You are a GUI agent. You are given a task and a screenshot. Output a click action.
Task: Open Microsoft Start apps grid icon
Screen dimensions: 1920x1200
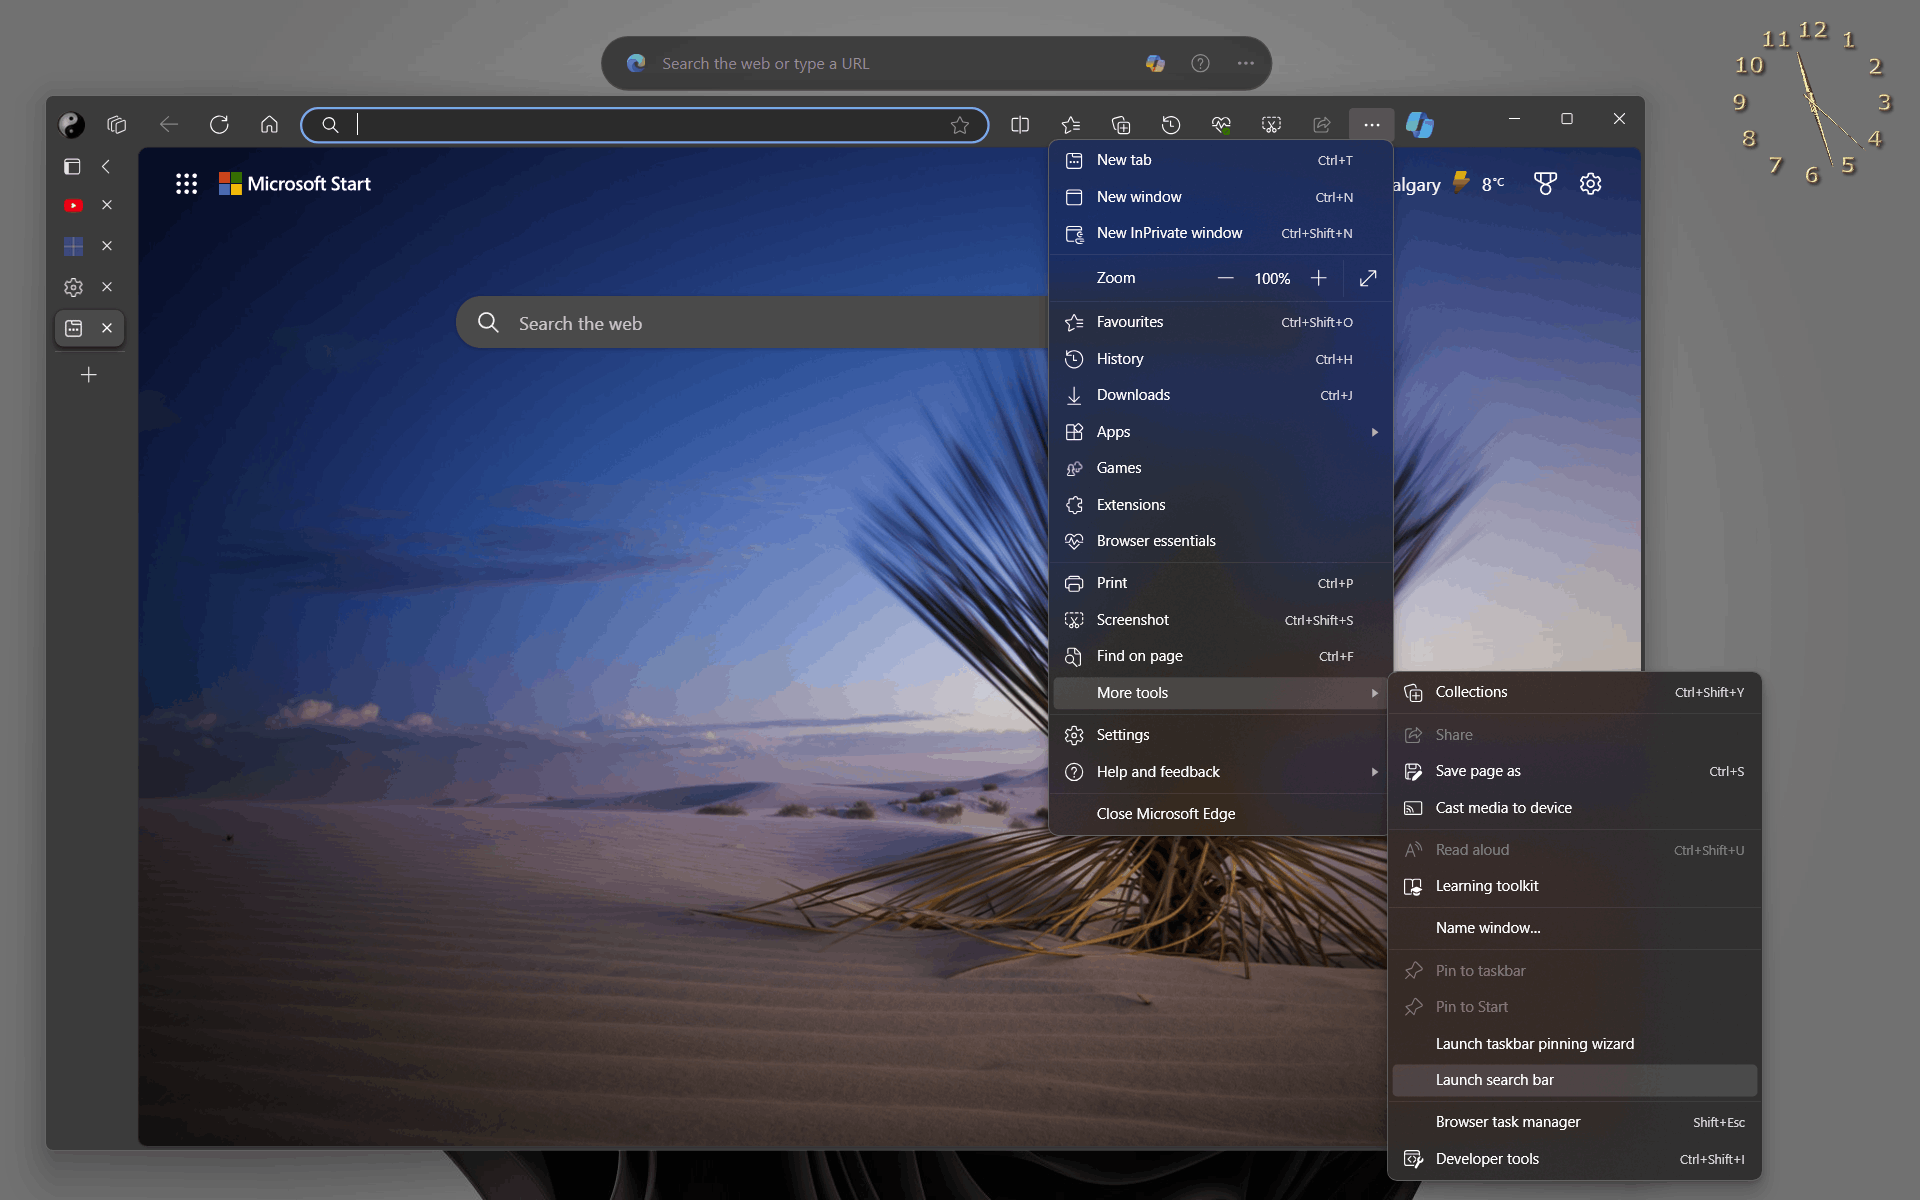click(x=186, y=184)
